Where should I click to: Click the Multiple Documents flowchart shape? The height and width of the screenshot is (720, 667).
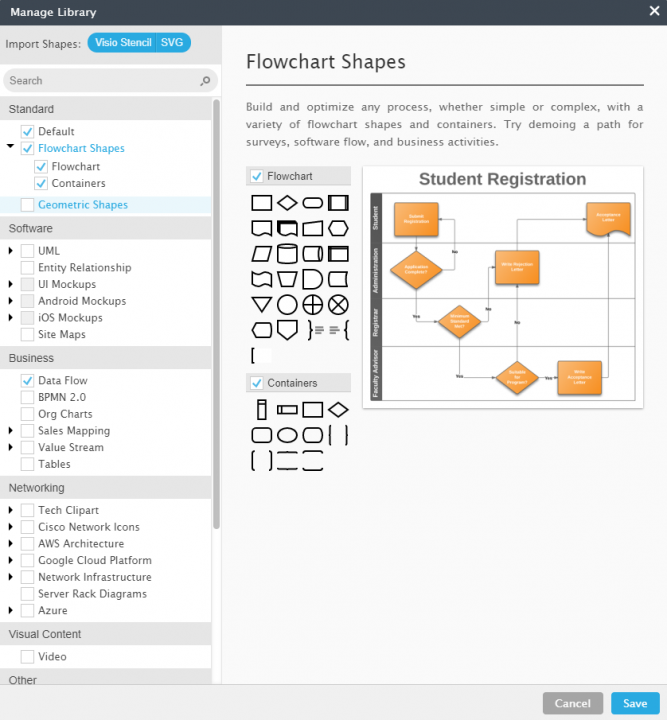click(287, 228)
